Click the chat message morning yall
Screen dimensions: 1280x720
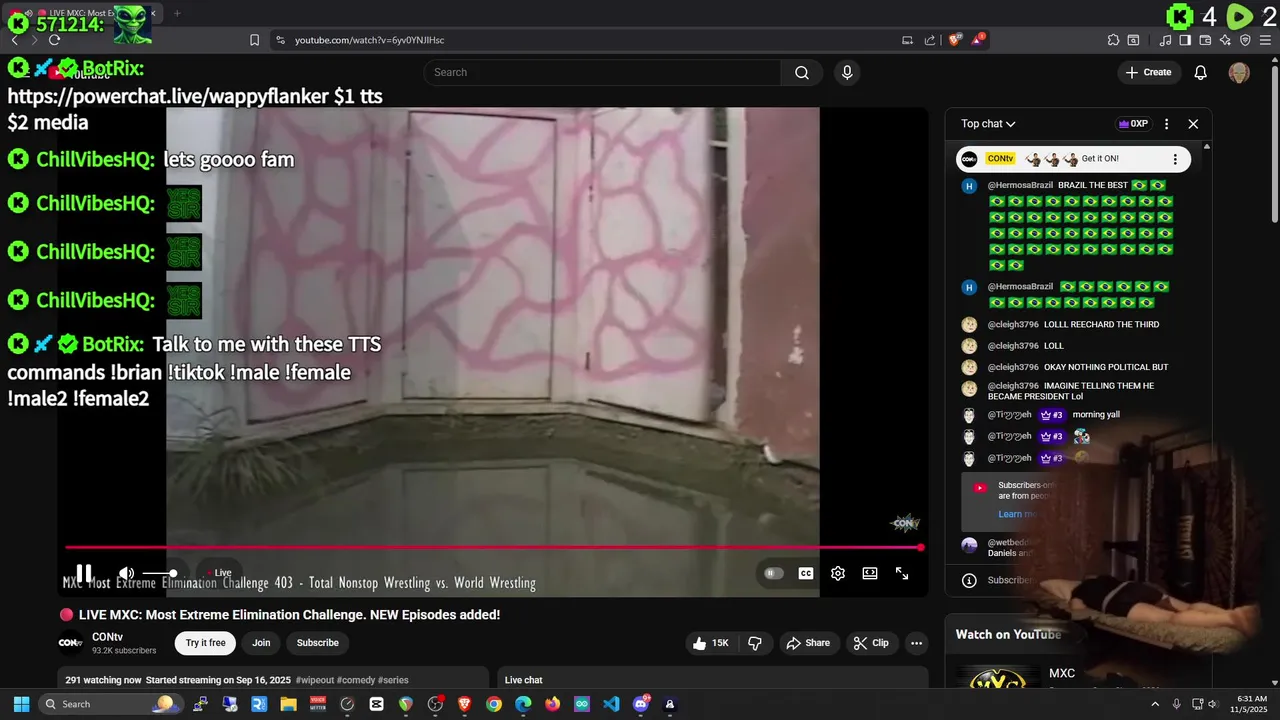click(x=1095, y=414)
